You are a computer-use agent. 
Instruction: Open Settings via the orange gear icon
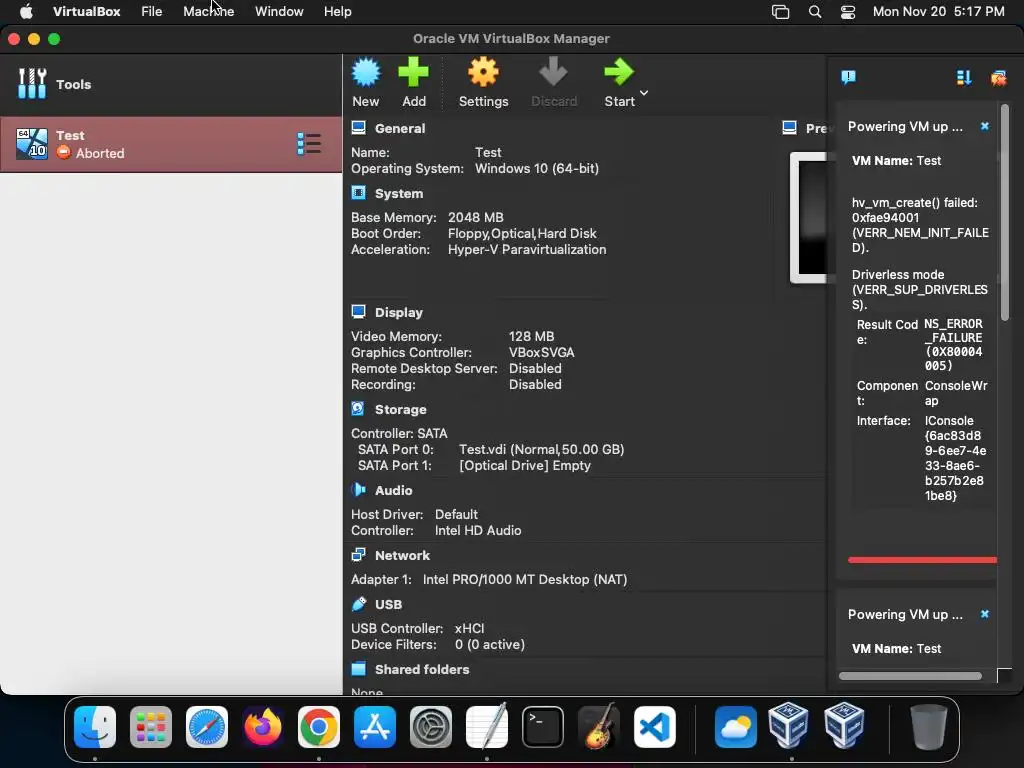tap(483, 72)
